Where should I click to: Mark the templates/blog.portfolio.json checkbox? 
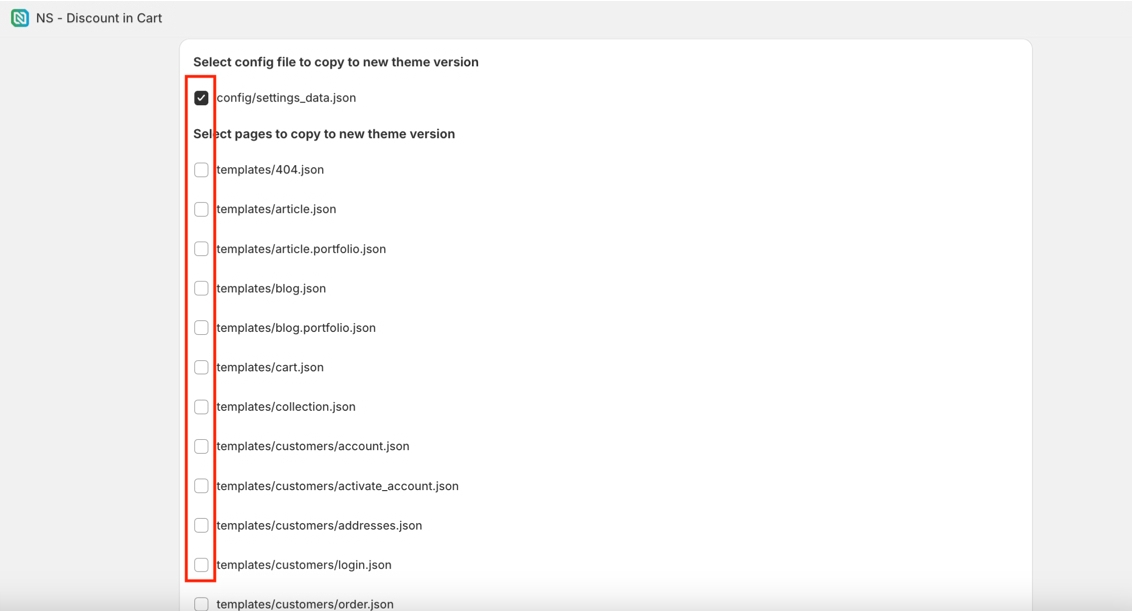point(201,328)
